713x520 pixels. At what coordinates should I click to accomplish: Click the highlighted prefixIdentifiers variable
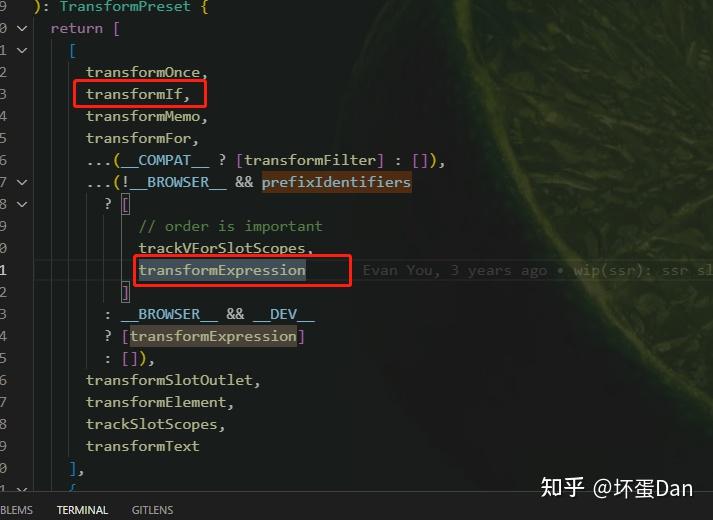(x=336, y=182)
